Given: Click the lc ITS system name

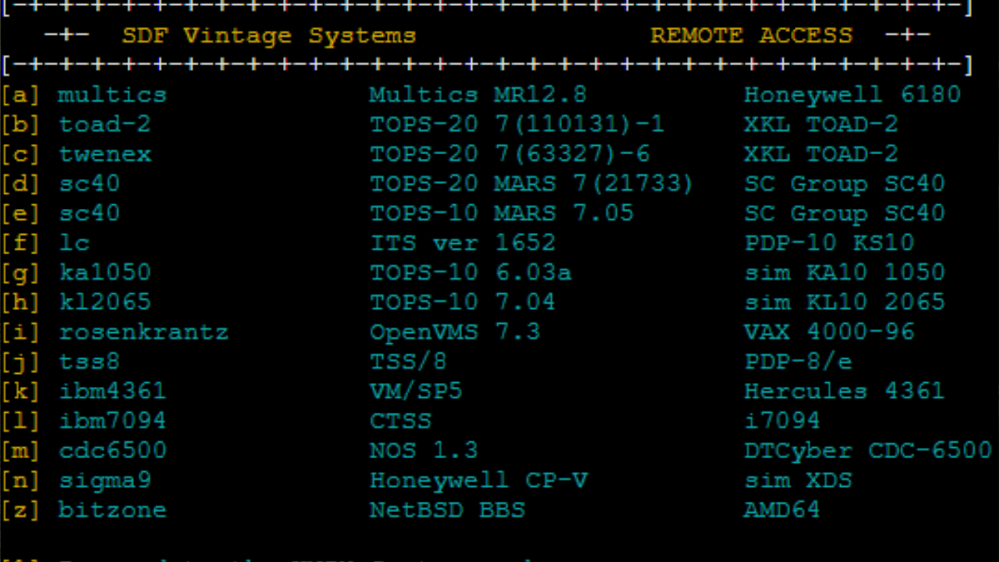Looking at the screenshot, I should pos(74,243).
